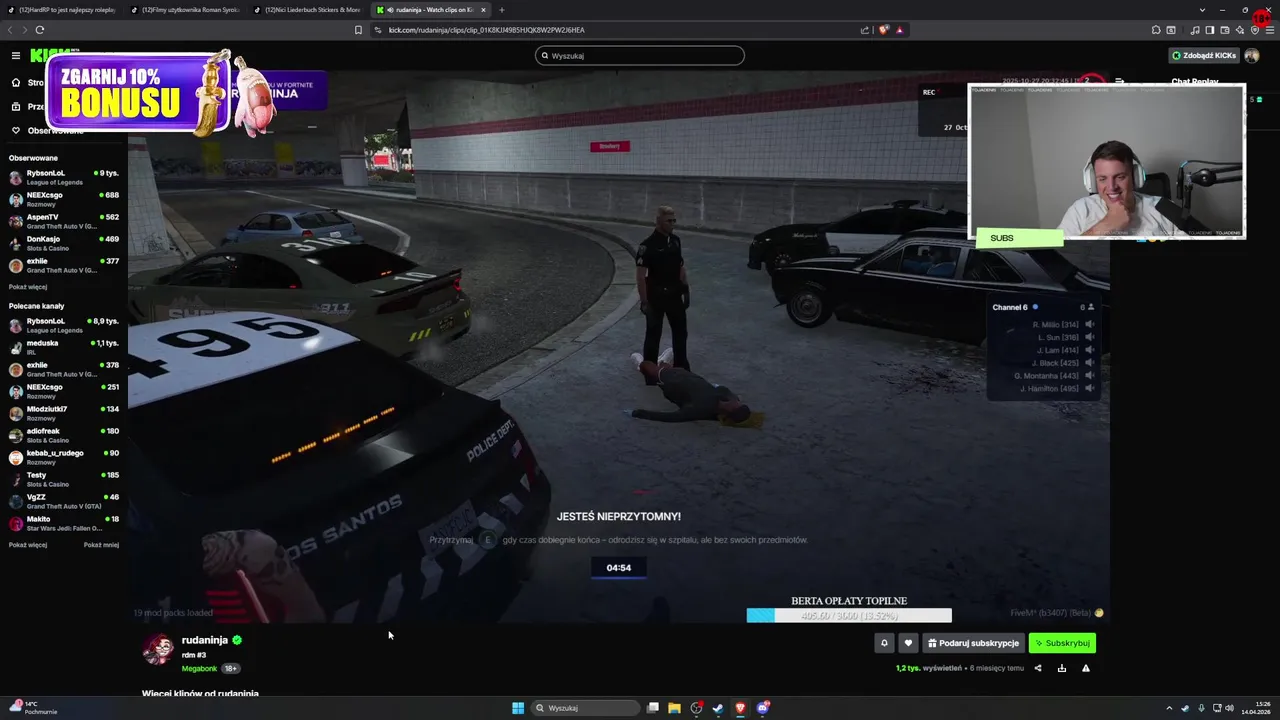Open the browser extensions puzzle icon

(1156, 30)
